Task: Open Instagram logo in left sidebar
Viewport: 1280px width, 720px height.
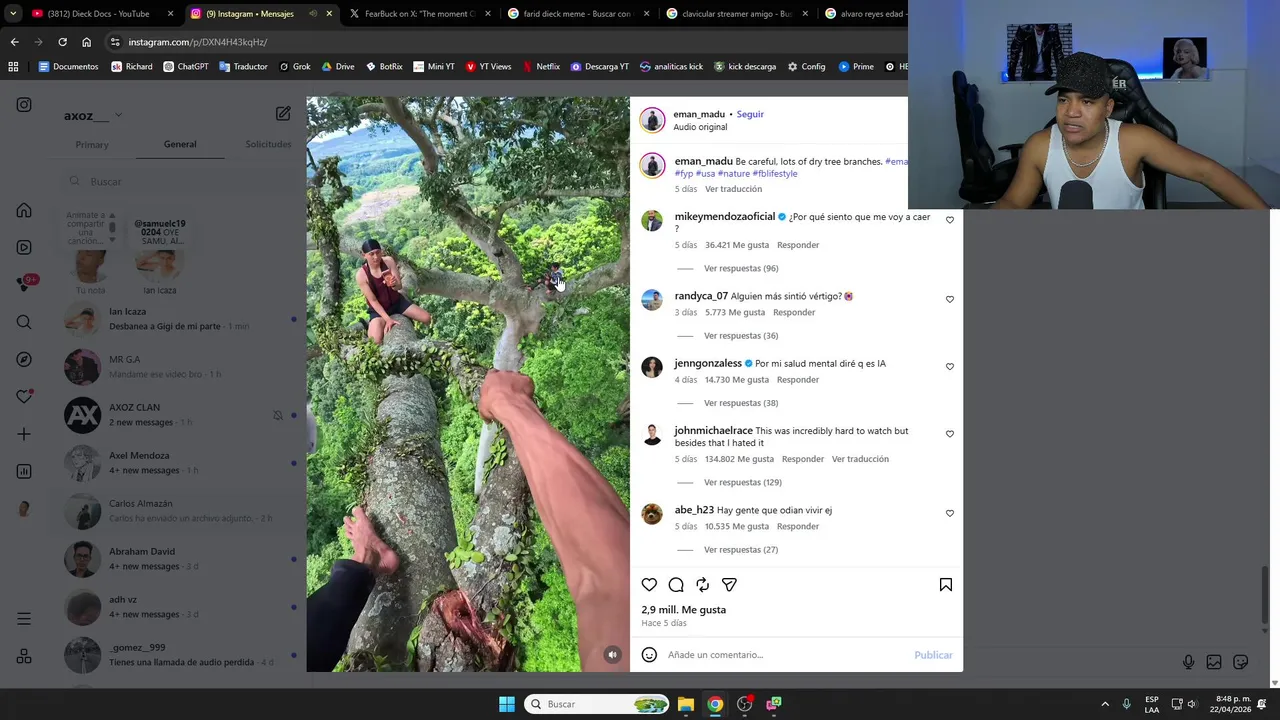Action: point(24,105)
